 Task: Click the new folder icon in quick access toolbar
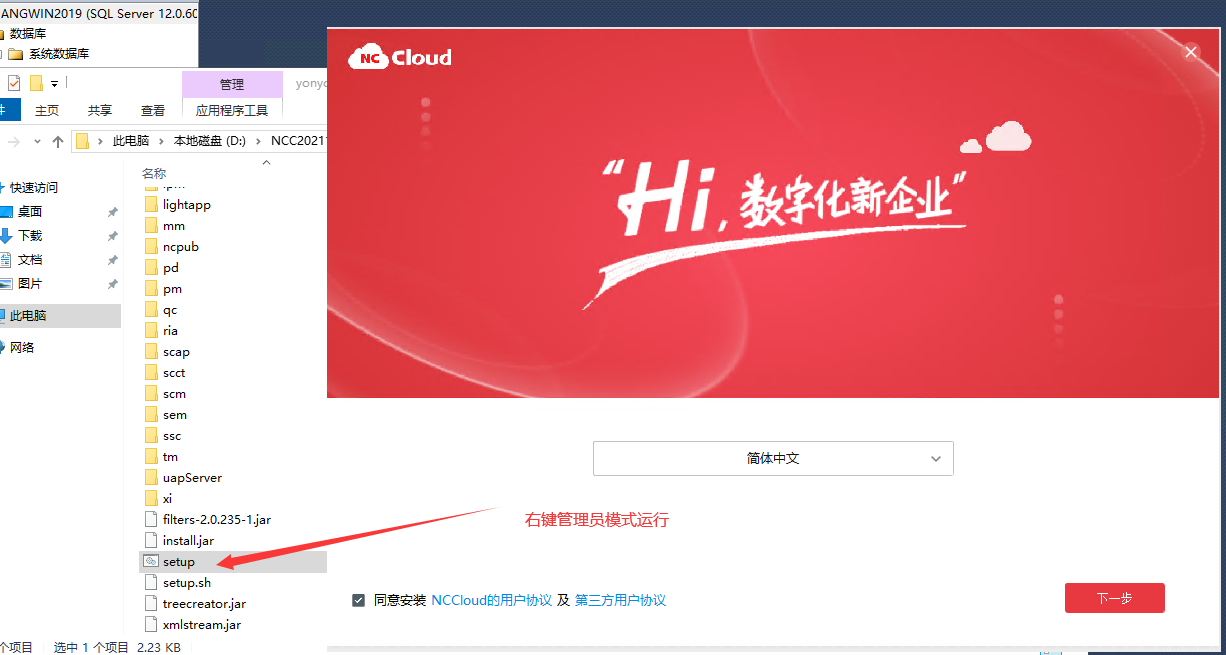click(x=36, y=83)
